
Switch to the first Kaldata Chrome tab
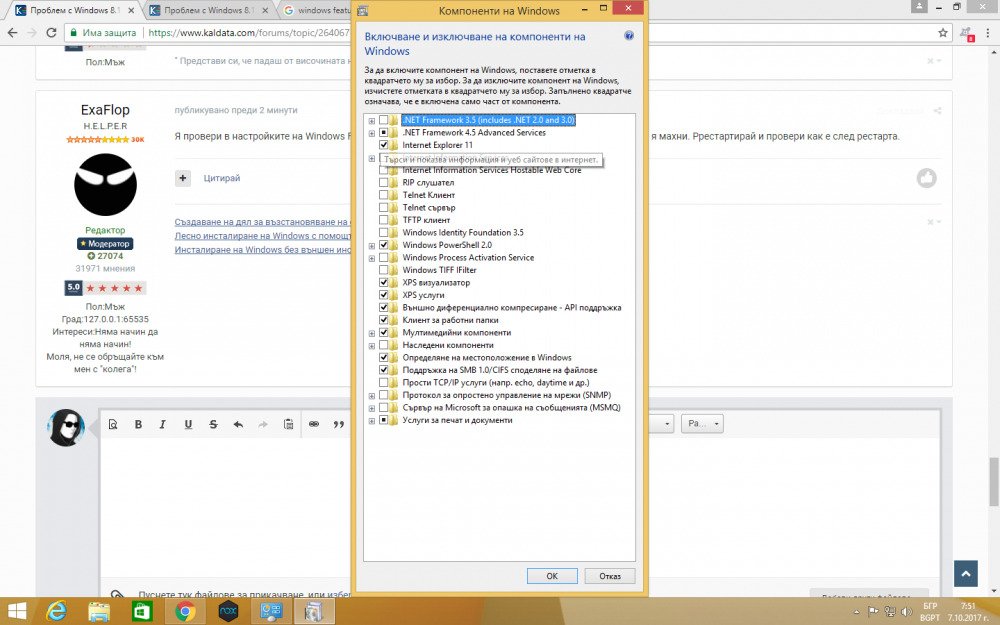point(73,10)
